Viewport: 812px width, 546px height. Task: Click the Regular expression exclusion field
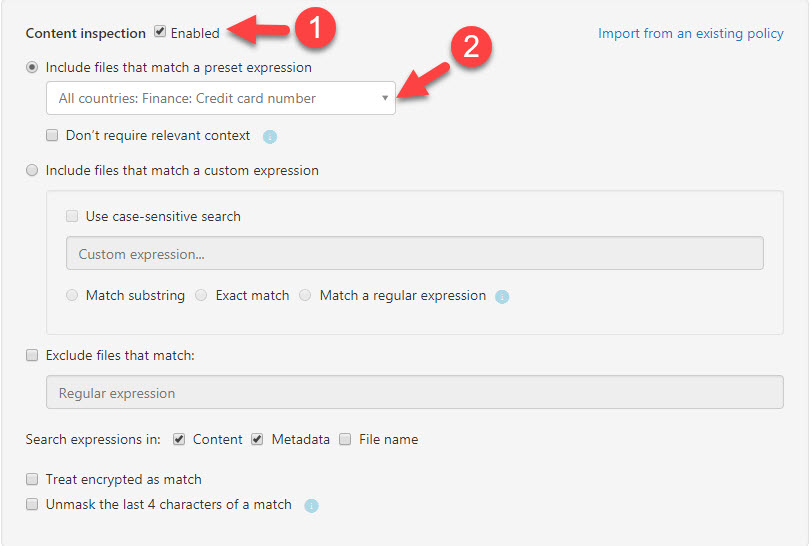[415, 392]
